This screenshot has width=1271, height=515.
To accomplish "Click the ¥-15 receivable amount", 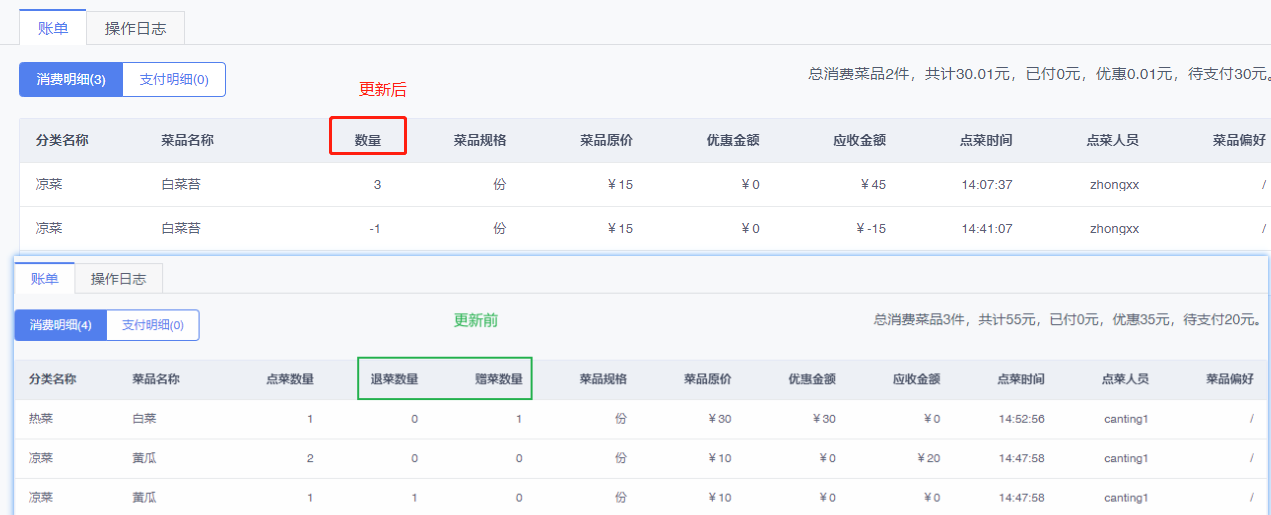I will (x=871, y=229).
